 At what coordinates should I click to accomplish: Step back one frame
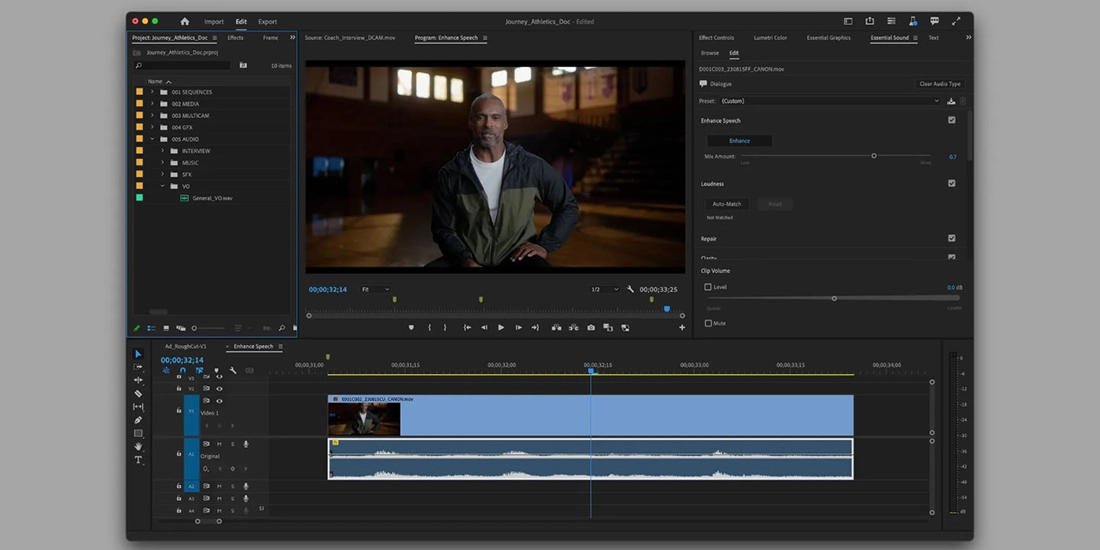[484, 328]
